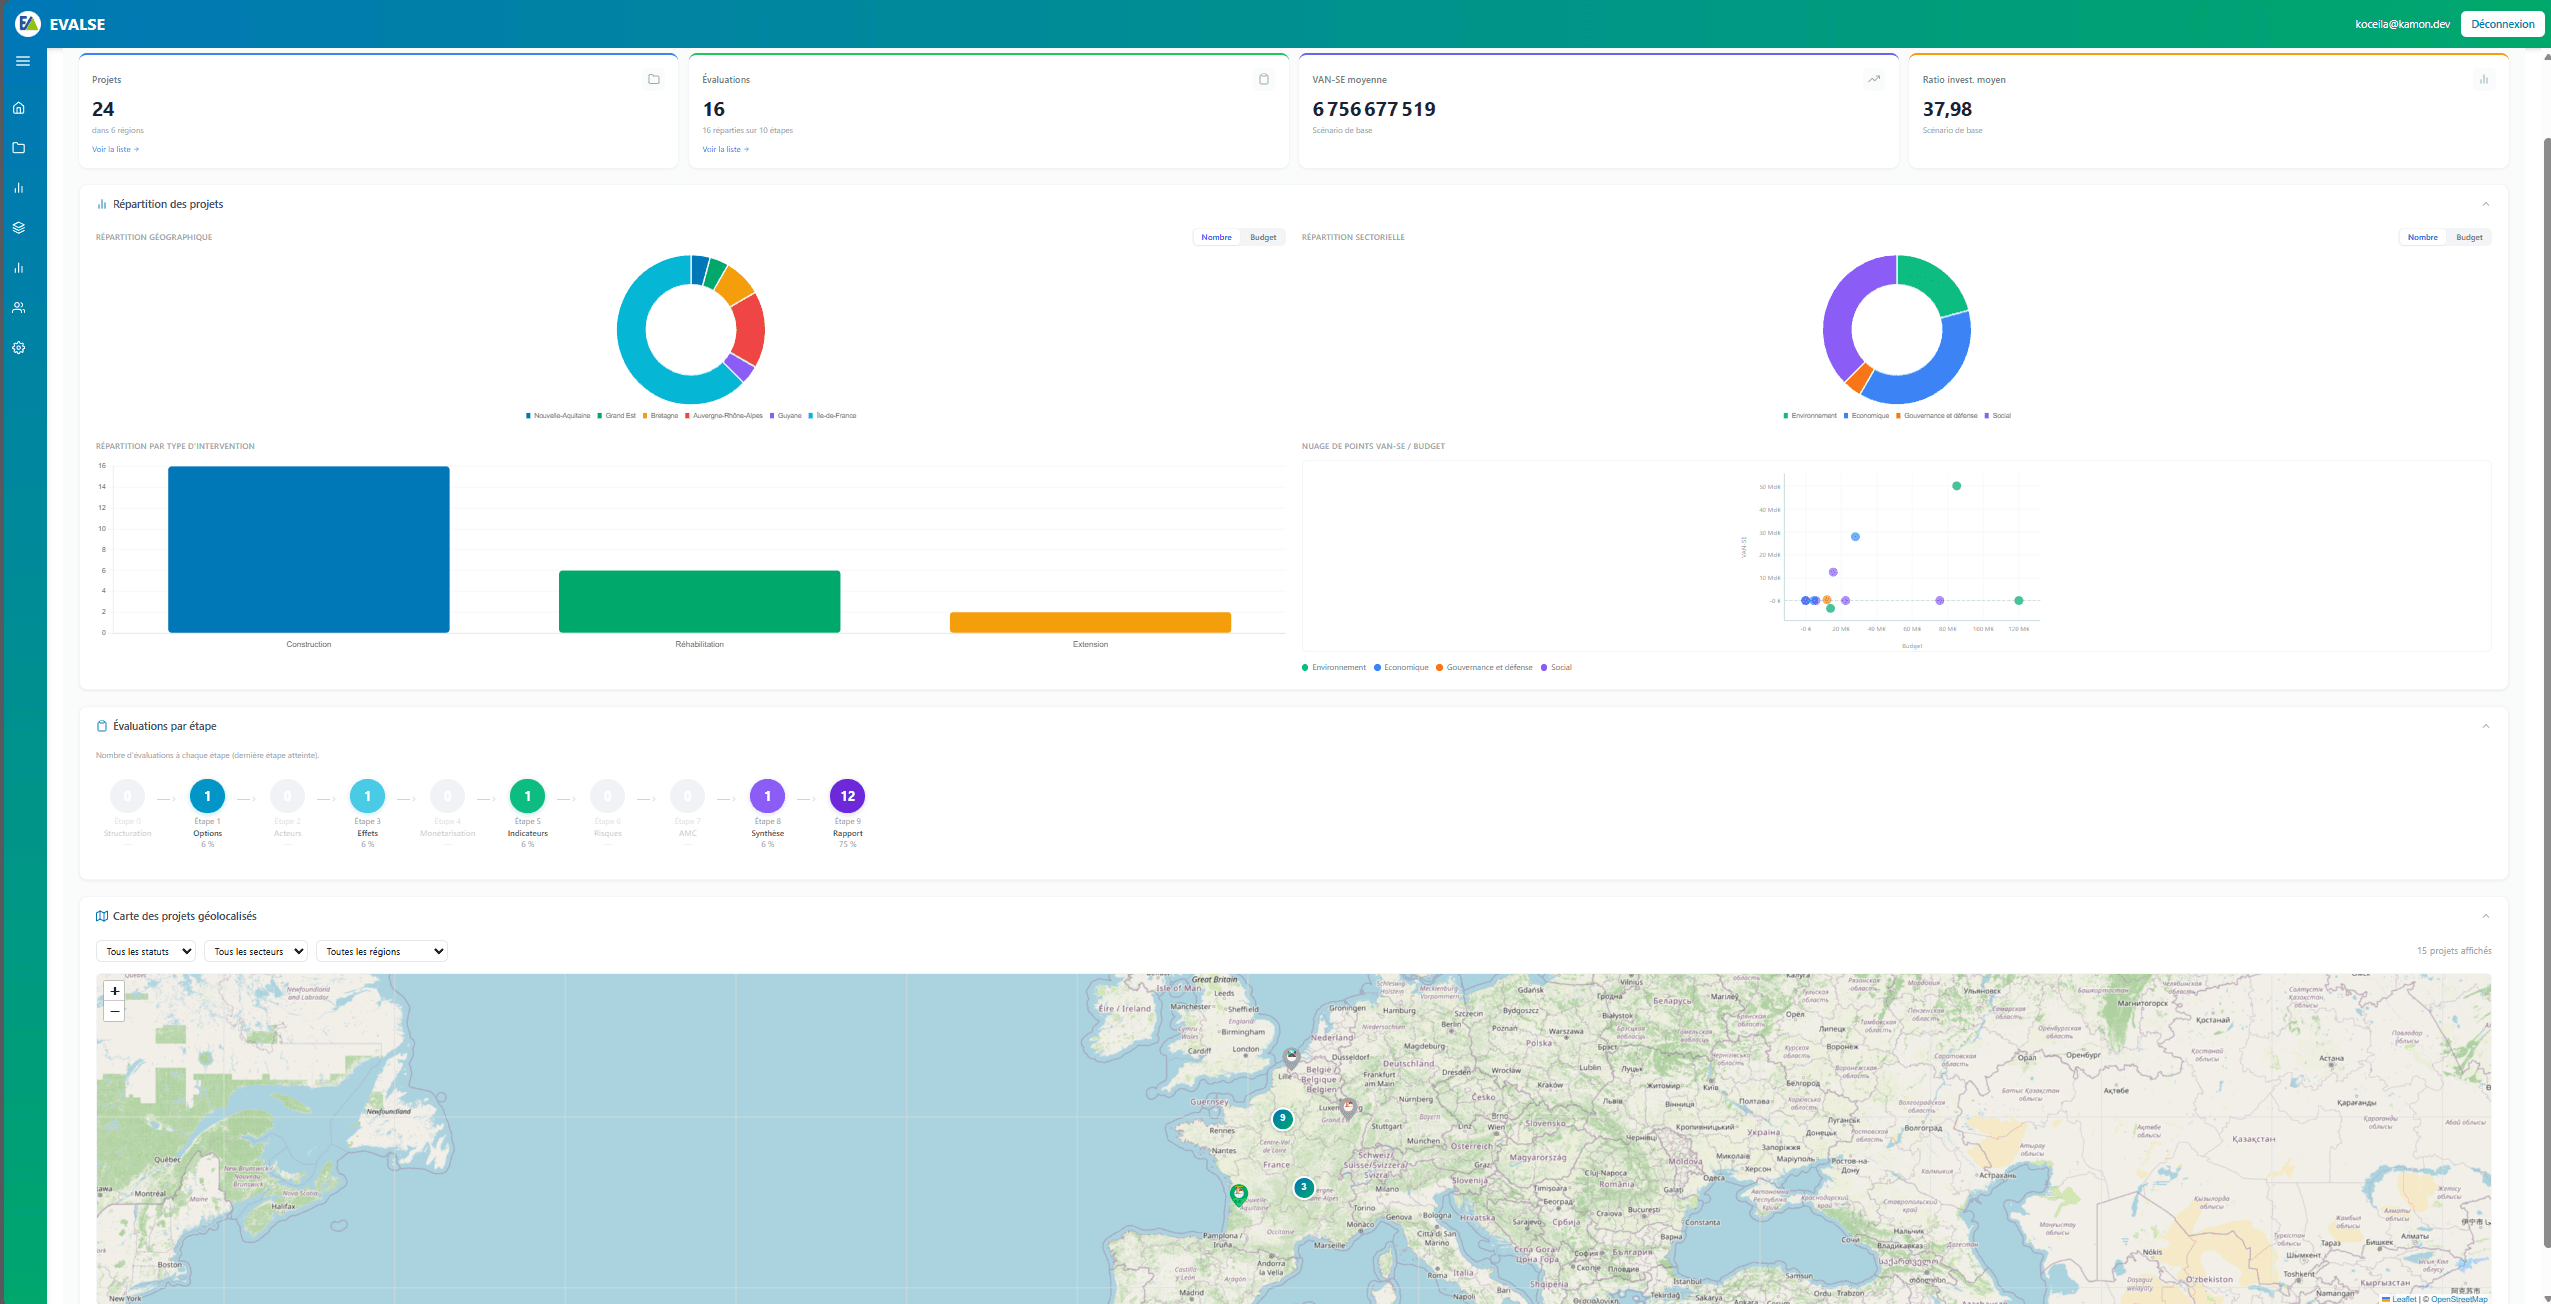This screenshot has width=2551, height=1304.
Task: Open the hamburger menu icon in sidebar
Action: point(23,61)
